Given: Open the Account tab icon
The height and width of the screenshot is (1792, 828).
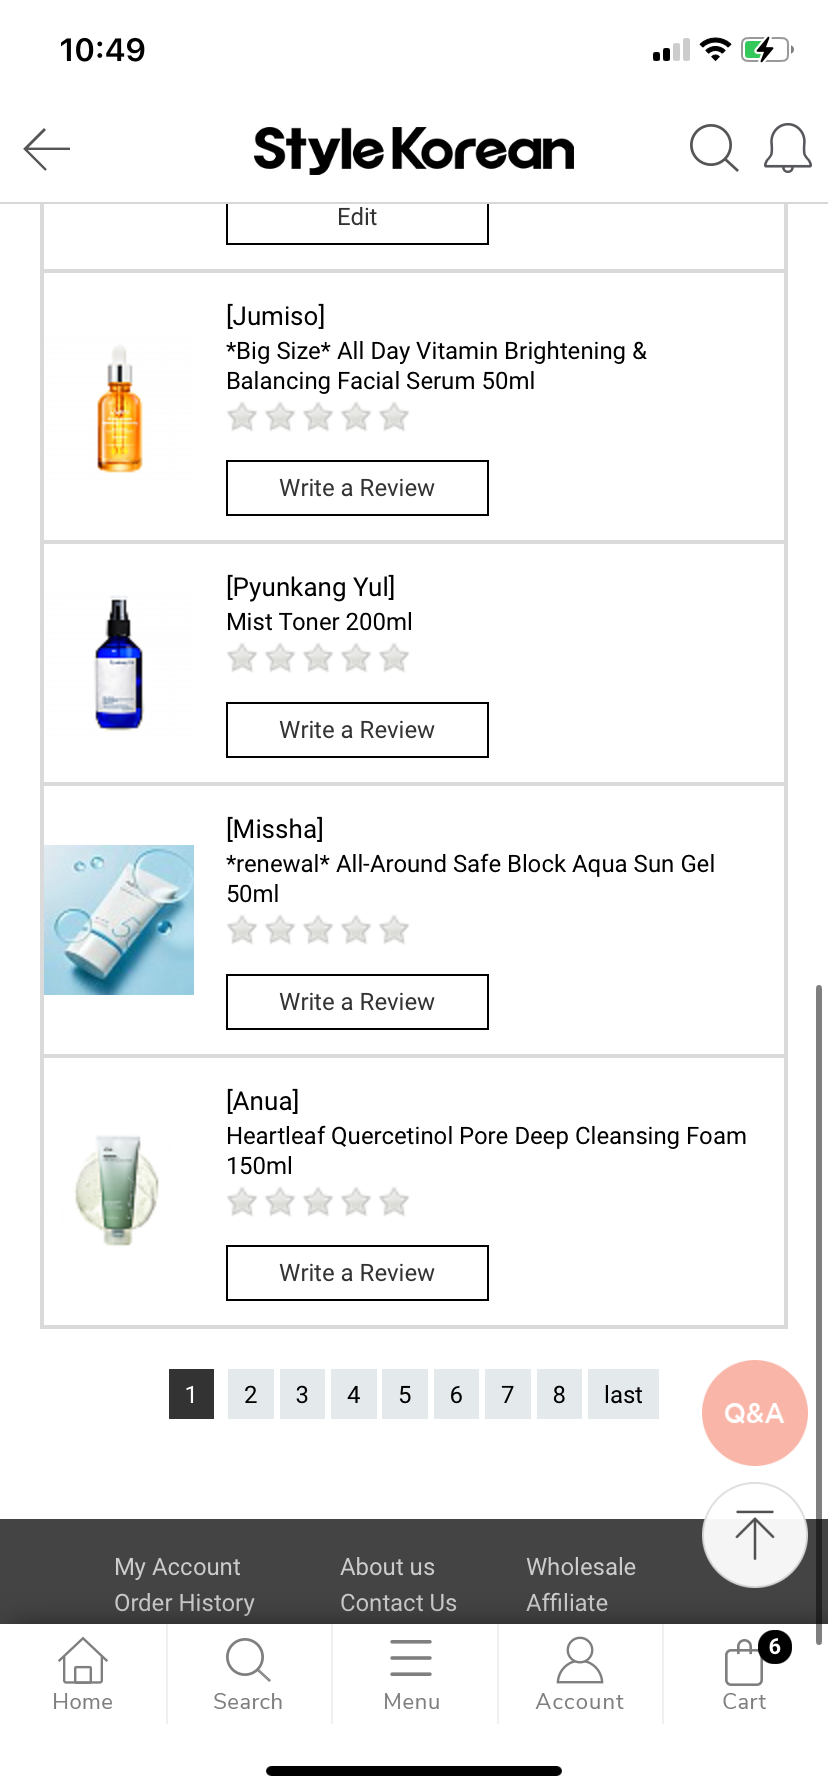Looking at the screenshot, I should [580, 1674].
